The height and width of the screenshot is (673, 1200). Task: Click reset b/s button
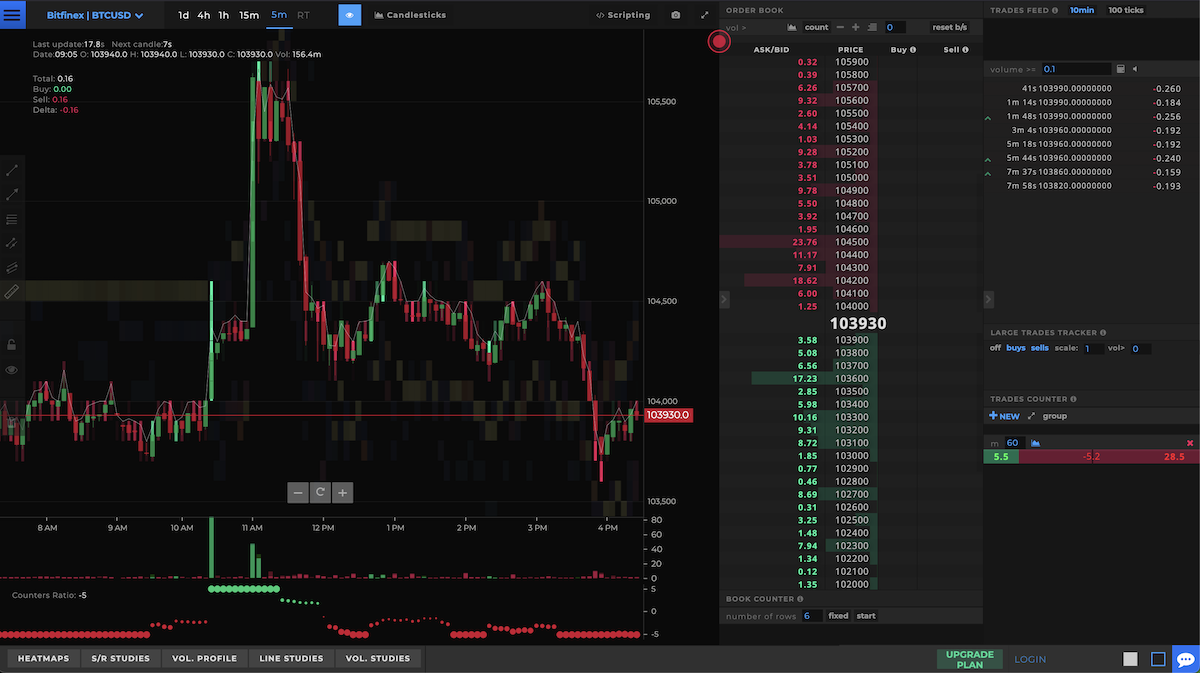(949, 27)
